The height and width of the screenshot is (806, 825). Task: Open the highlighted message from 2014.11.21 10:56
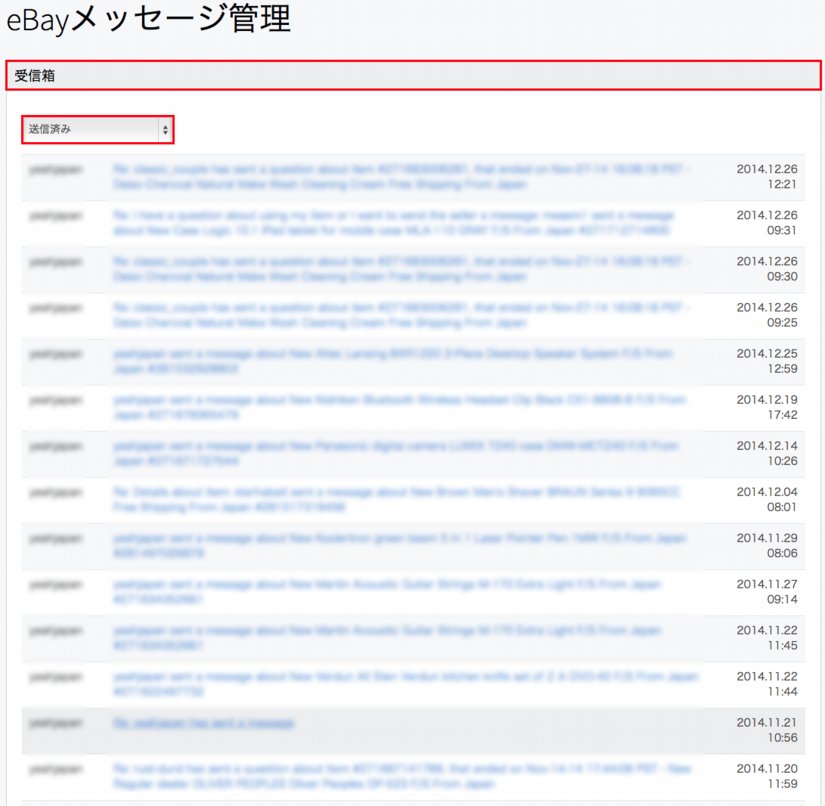(x=204, y=722)
